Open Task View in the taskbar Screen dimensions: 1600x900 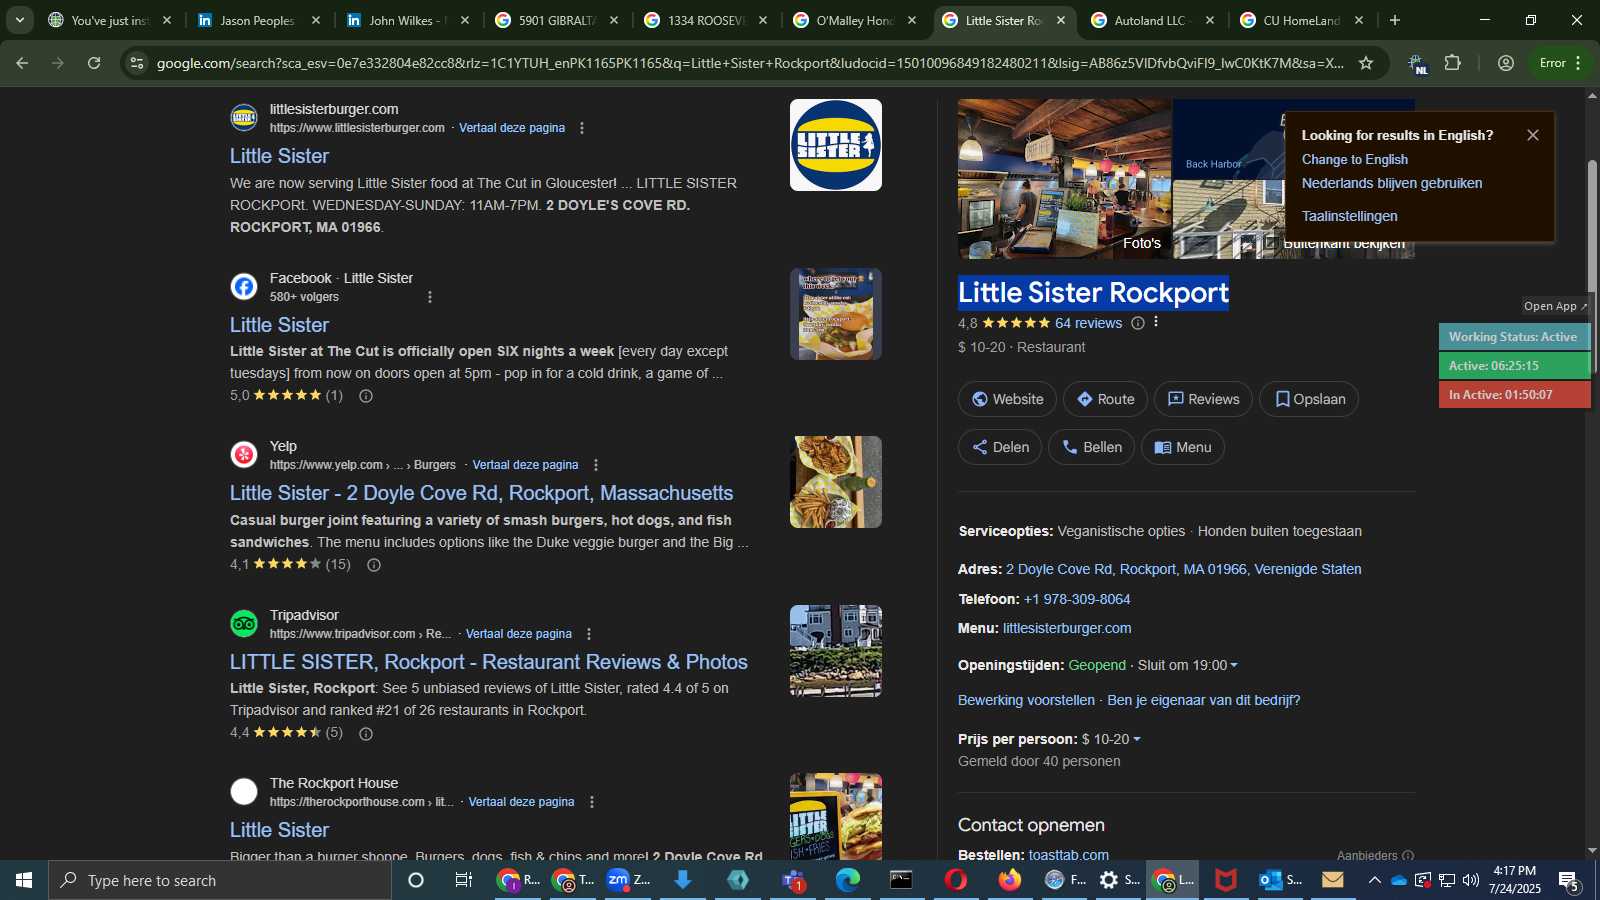pyautogui.click(x=463, y=880)
